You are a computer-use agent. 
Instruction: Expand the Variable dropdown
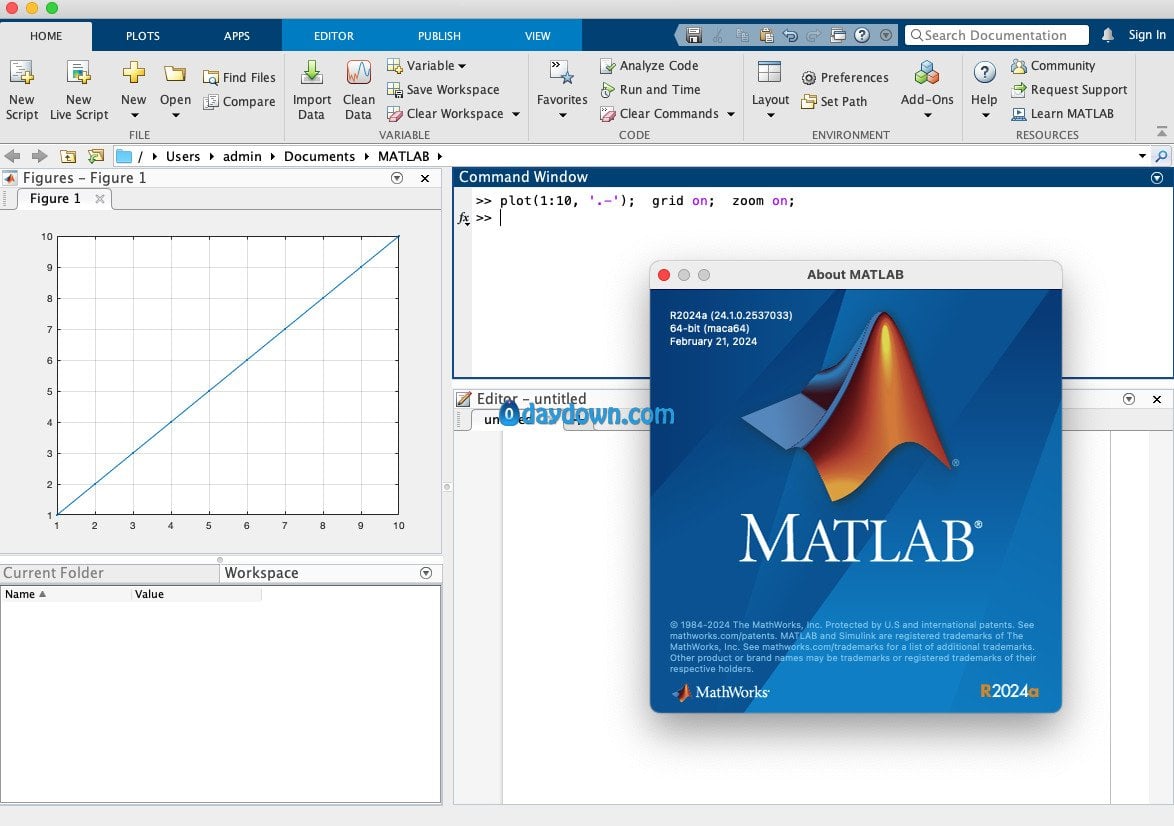click(427, 65)
